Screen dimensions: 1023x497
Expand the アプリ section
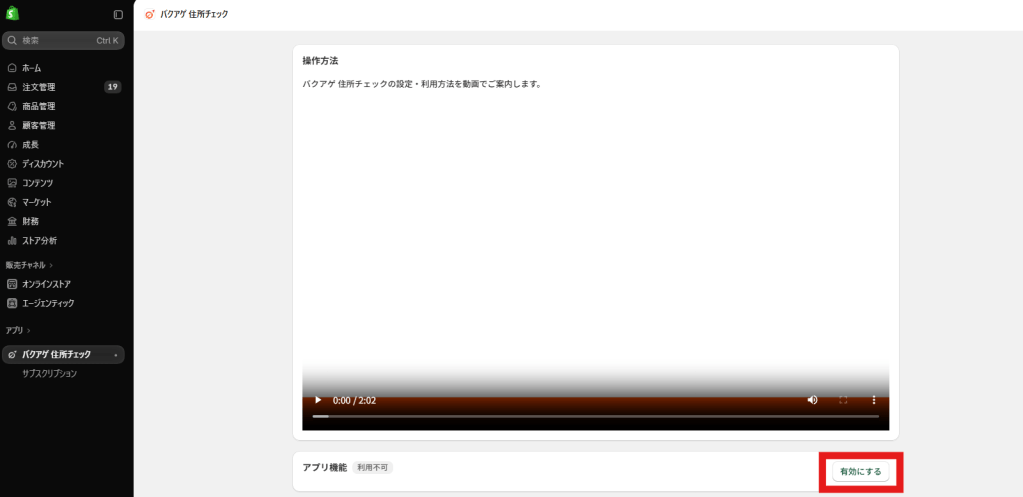tap(18, 331)
